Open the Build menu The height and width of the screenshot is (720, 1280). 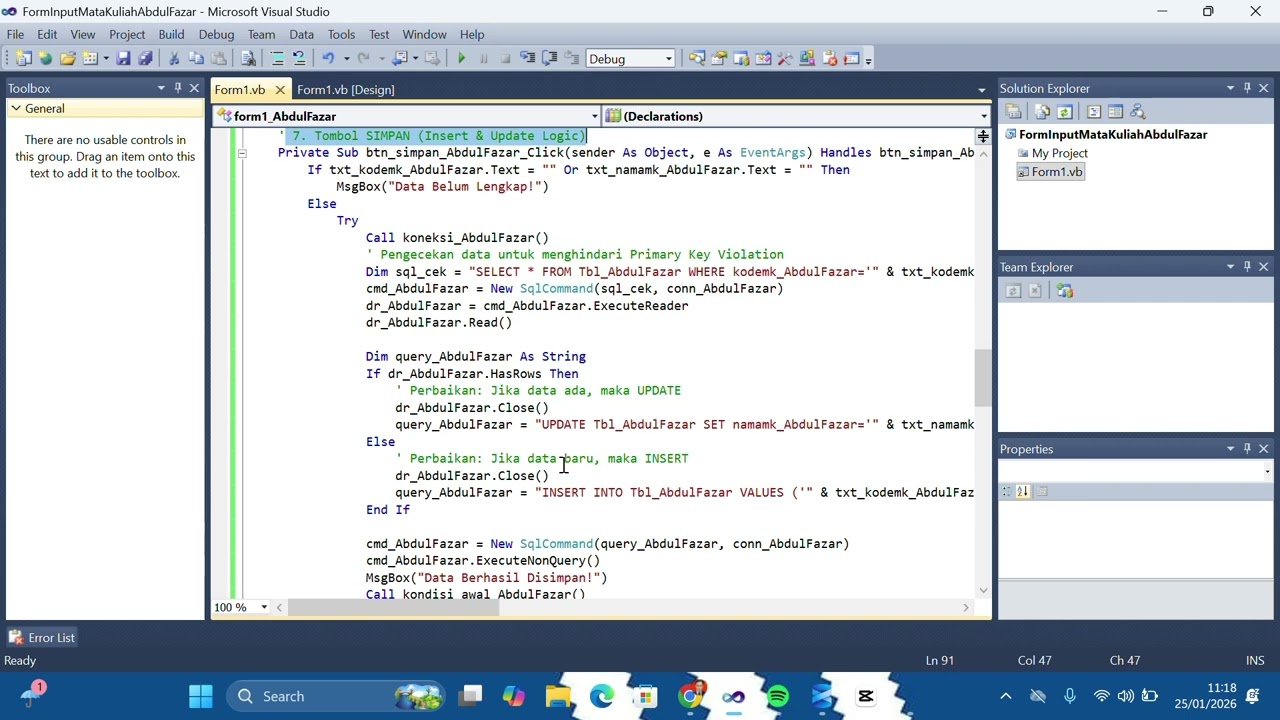171,34
